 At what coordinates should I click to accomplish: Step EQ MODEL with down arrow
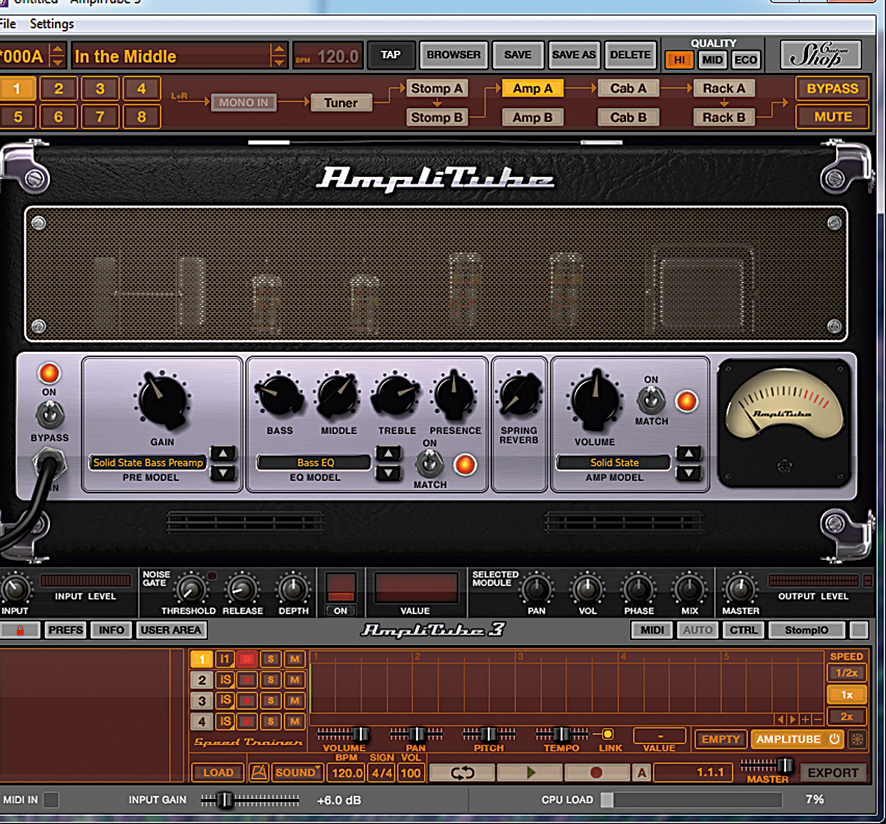389,473
